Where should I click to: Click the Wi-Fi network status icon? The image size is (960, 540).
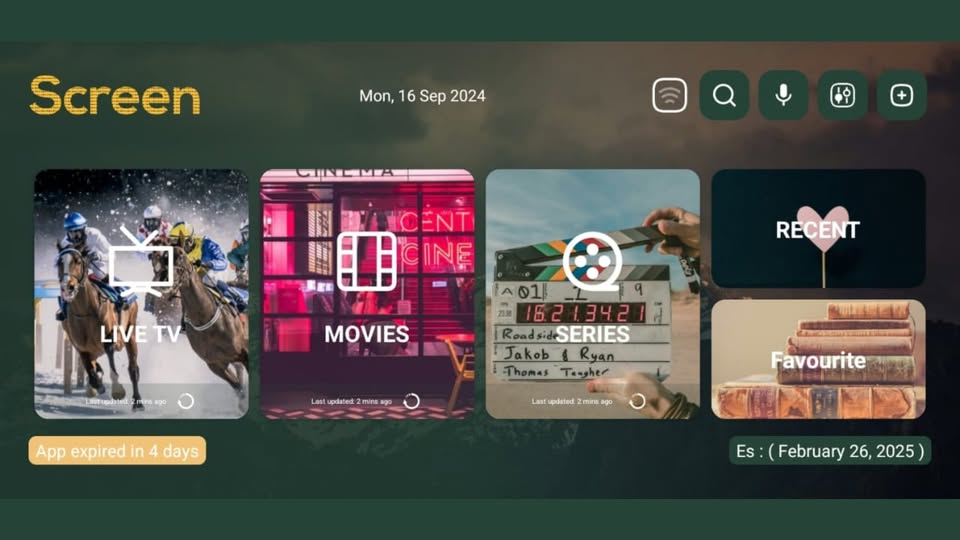pyautogui.click(x=669, y=96)
